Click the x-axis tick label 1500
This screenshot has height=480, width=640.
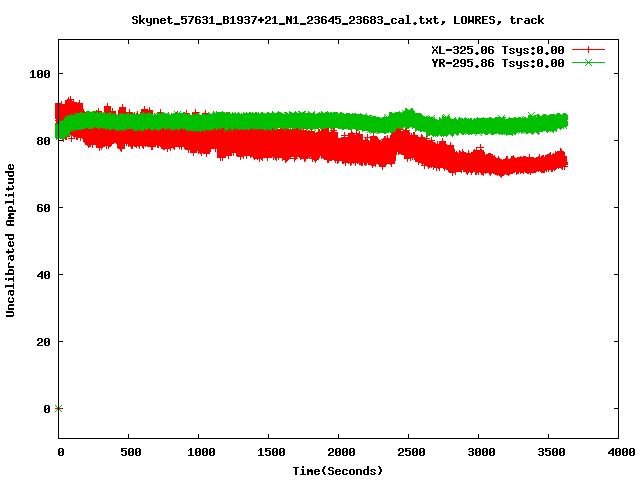[x=271, y=452]
